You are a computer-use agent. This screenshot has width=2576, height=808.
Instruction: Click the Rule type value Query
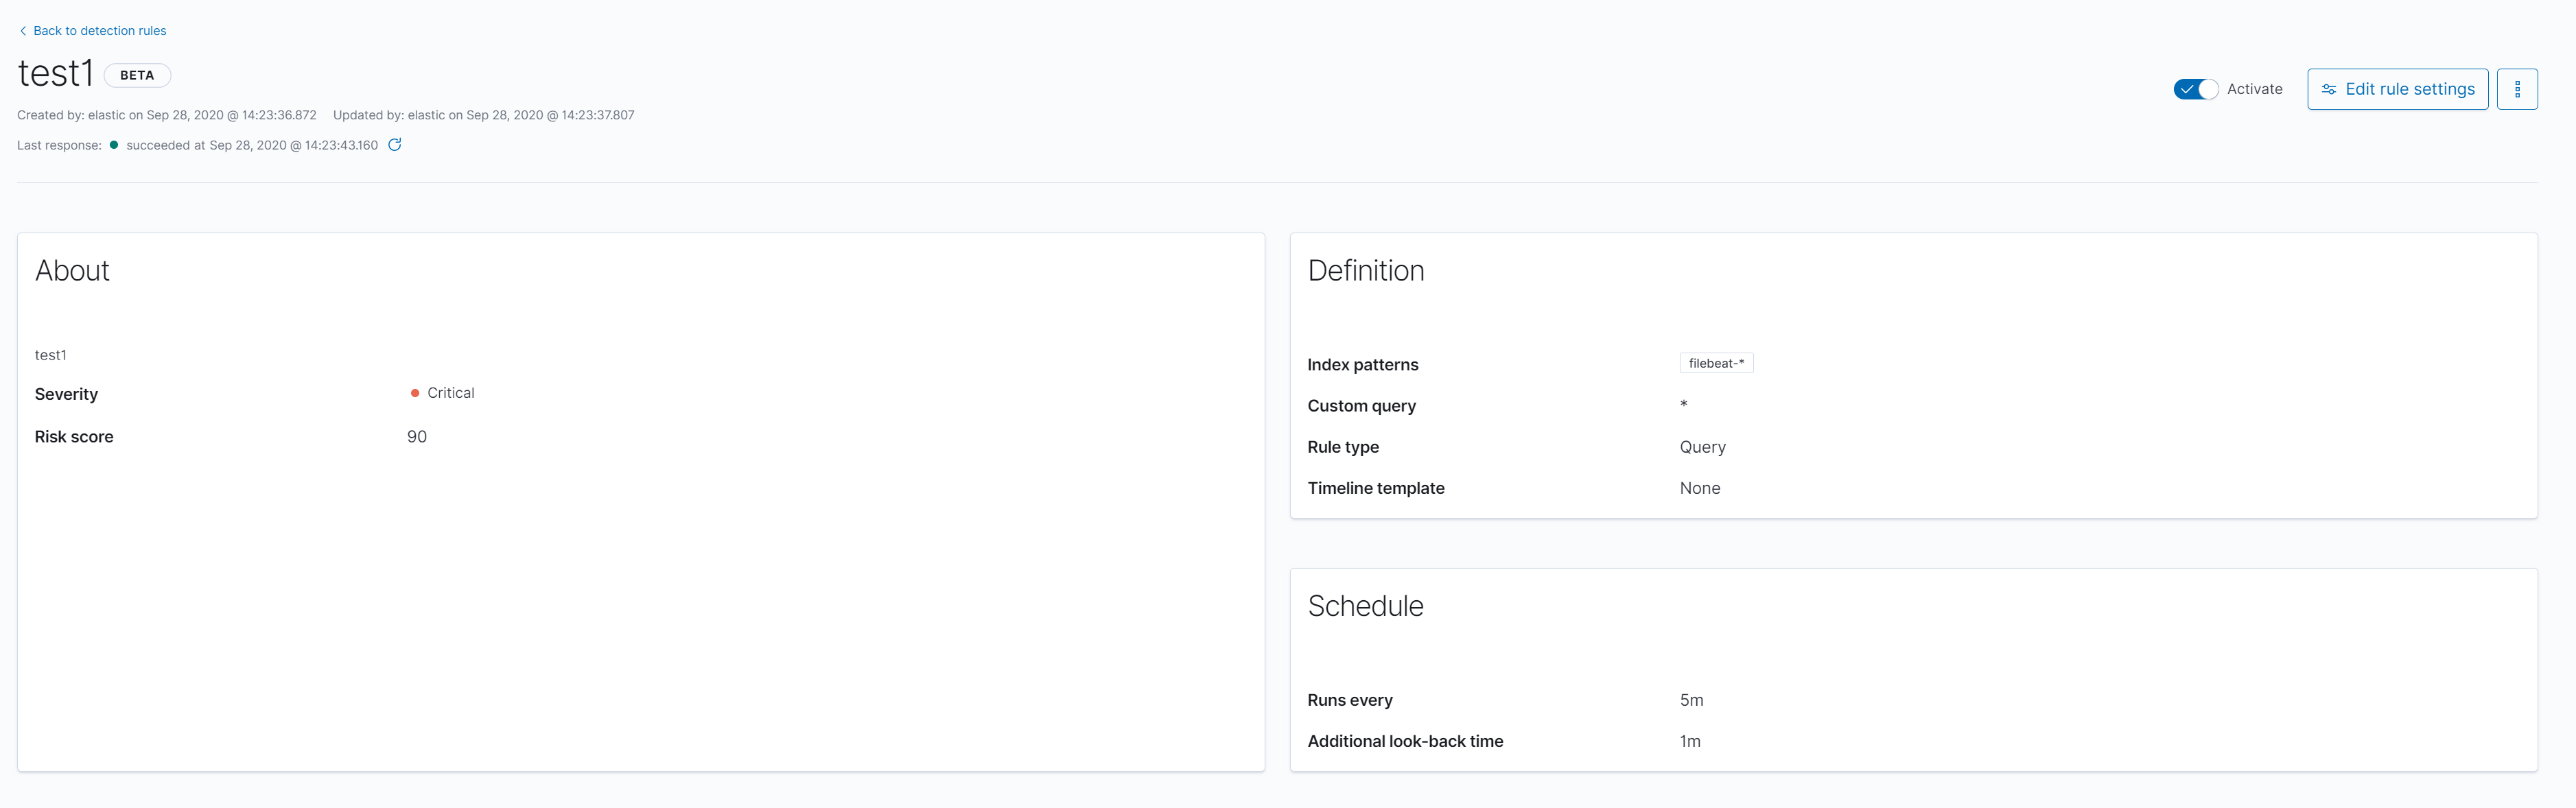[1702, 447]
